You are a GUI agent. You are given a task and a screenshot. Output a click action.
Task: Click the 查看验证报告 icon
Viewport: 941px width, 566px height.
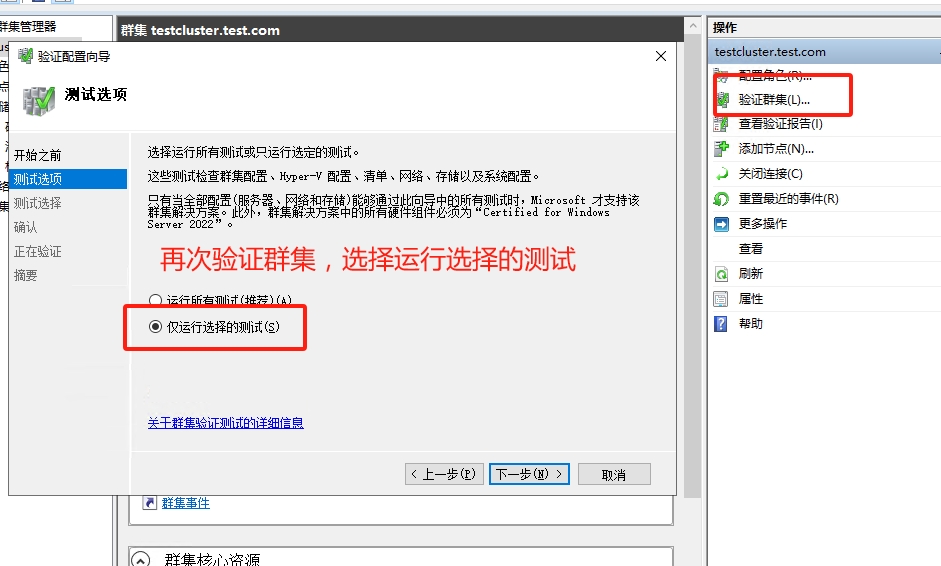721,124
